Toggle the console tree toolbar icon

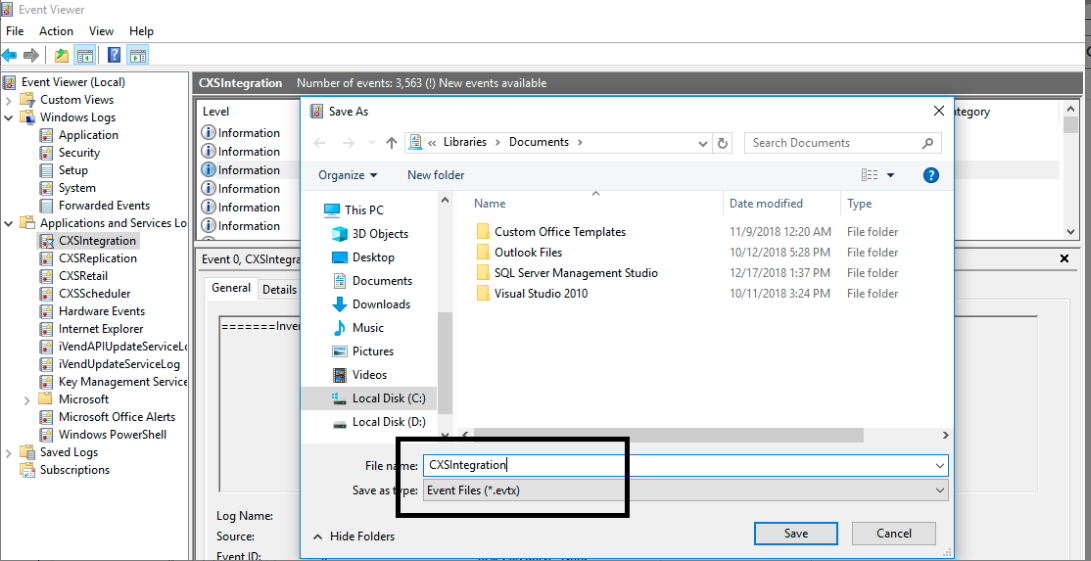pos(85,55)
